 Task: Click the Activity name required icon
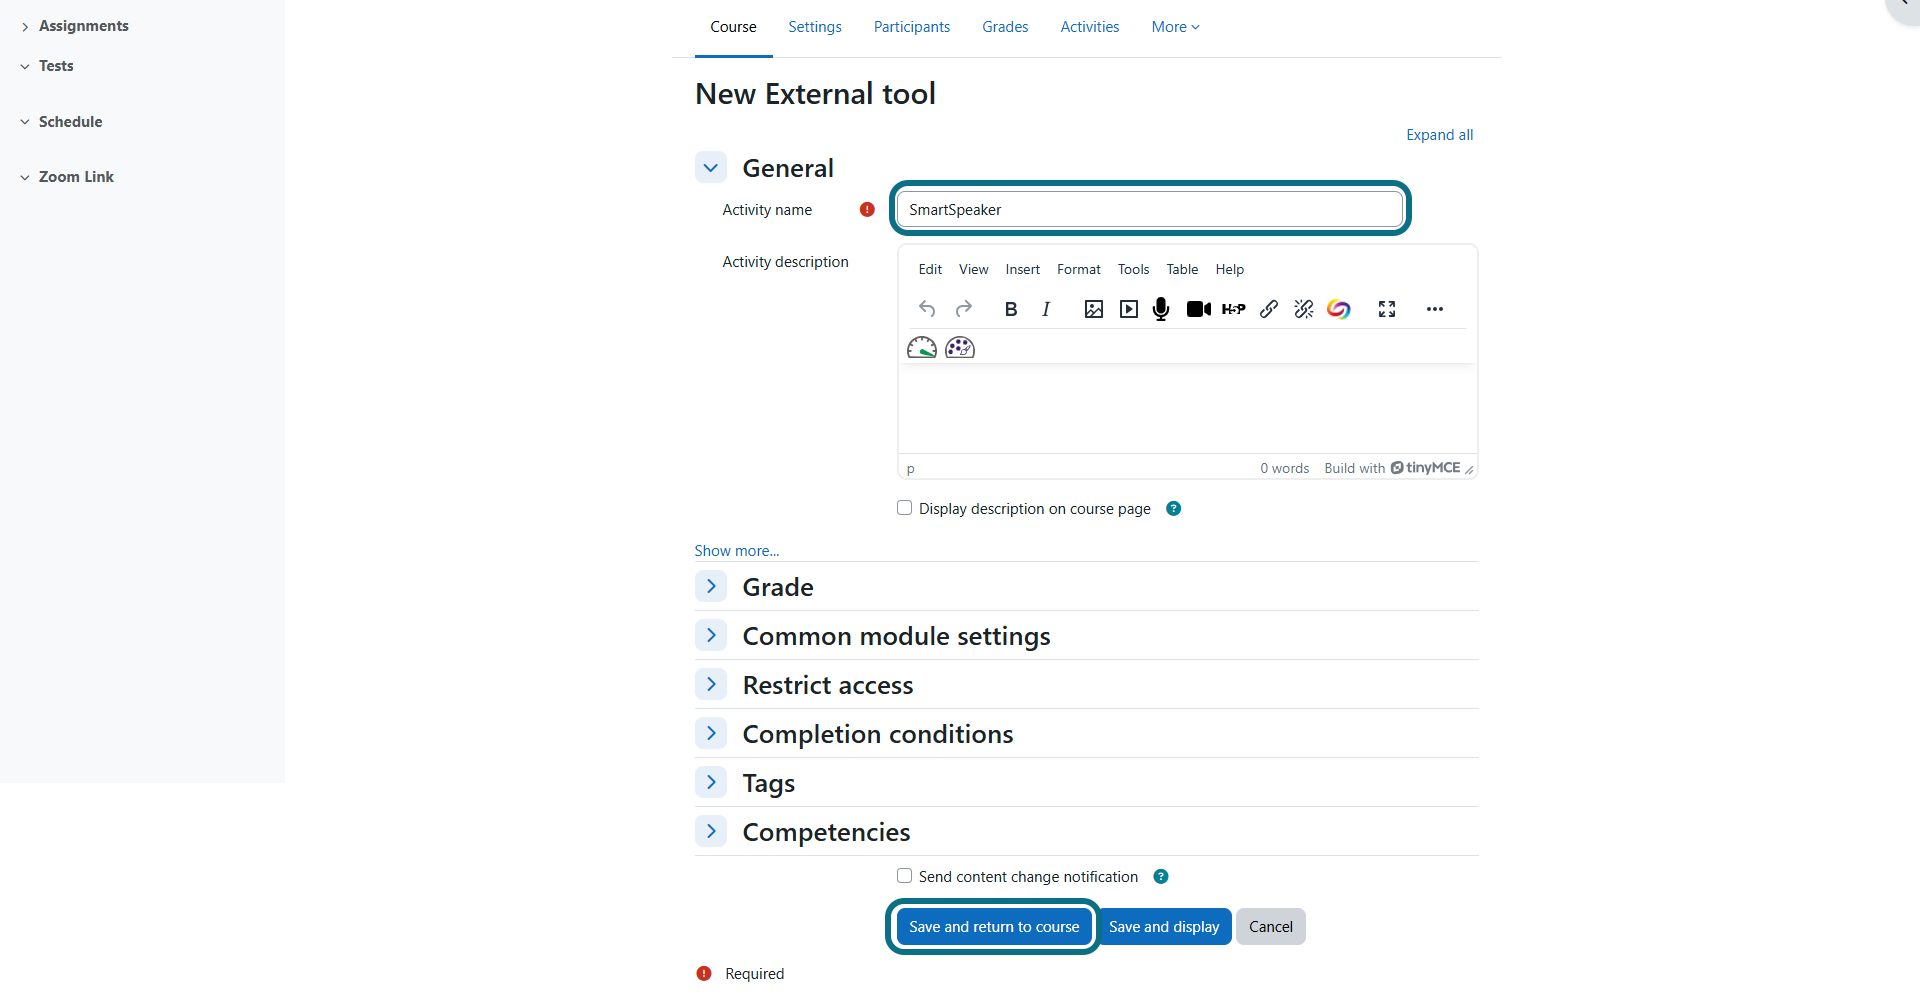(867, 210)
